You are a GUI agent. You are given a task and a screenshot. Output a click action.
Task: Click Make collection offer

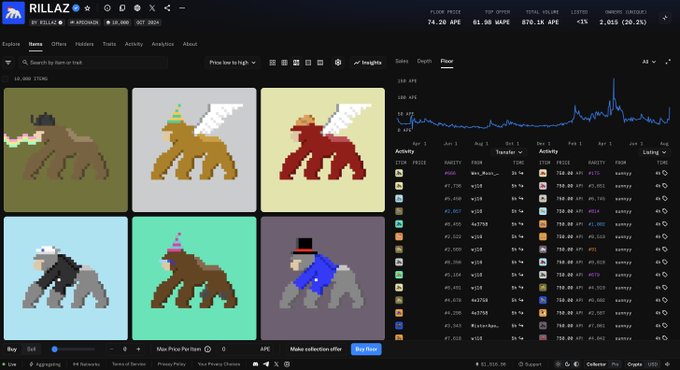click(x=316, y=349)
